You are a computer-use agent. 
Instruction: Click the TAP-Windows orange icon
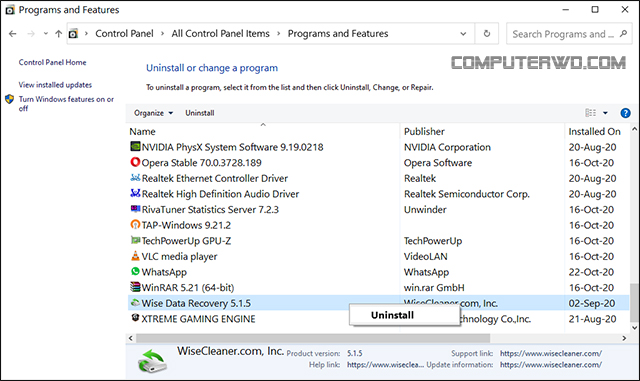tap(135, 225)
